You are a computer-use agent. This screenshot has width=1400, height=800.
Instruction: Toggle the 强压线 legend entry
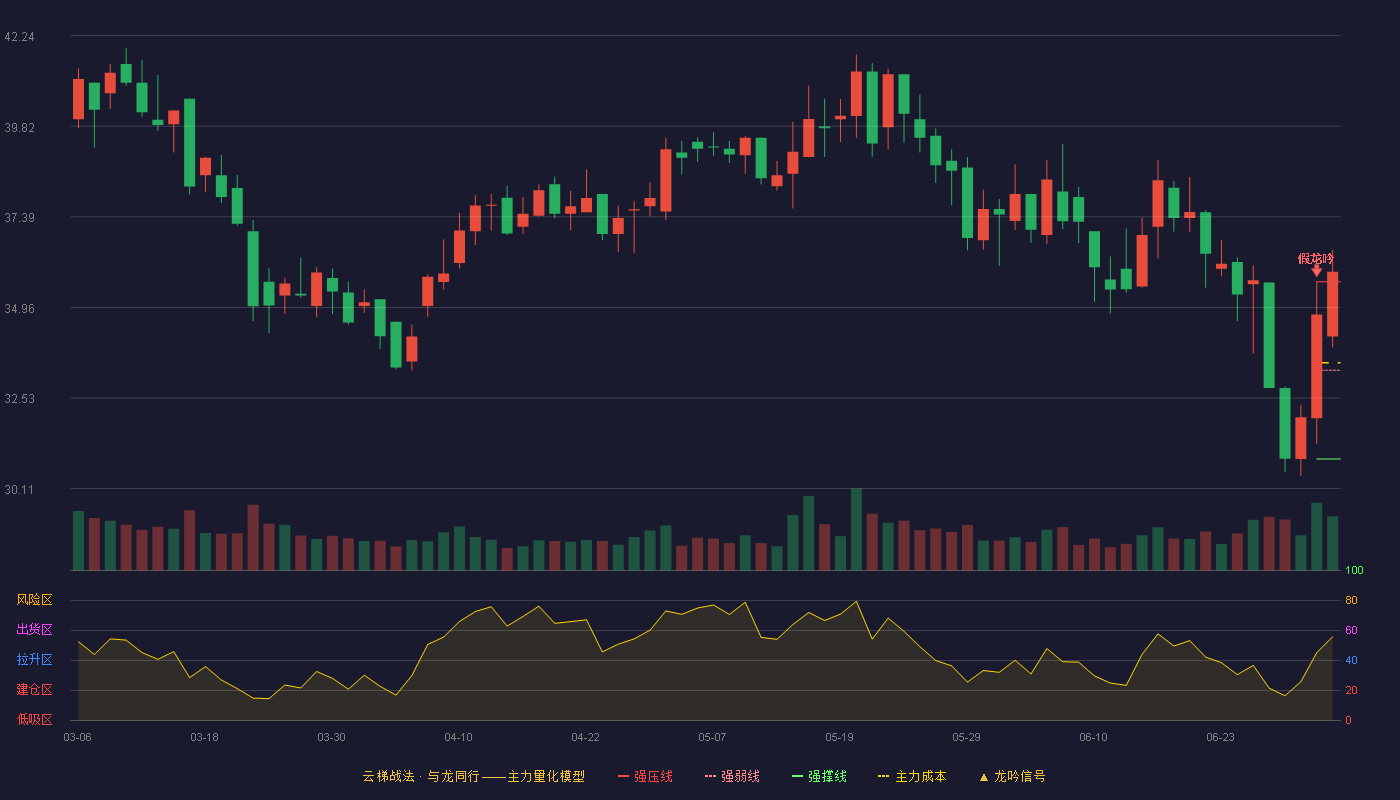(645, 776)
